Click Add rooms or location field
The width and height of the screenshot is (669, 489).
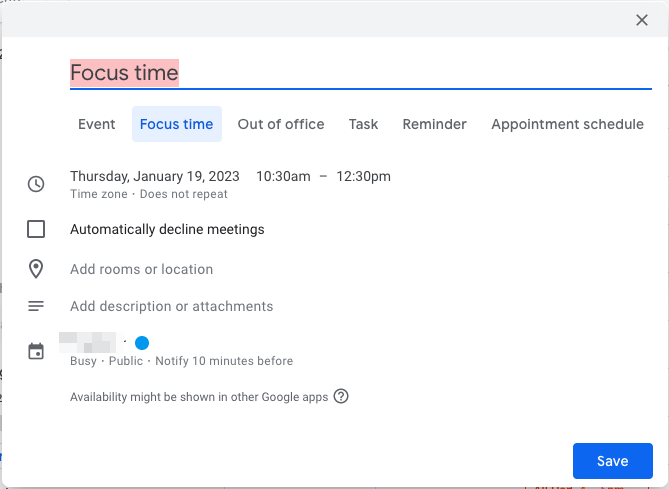pos(141,269)
